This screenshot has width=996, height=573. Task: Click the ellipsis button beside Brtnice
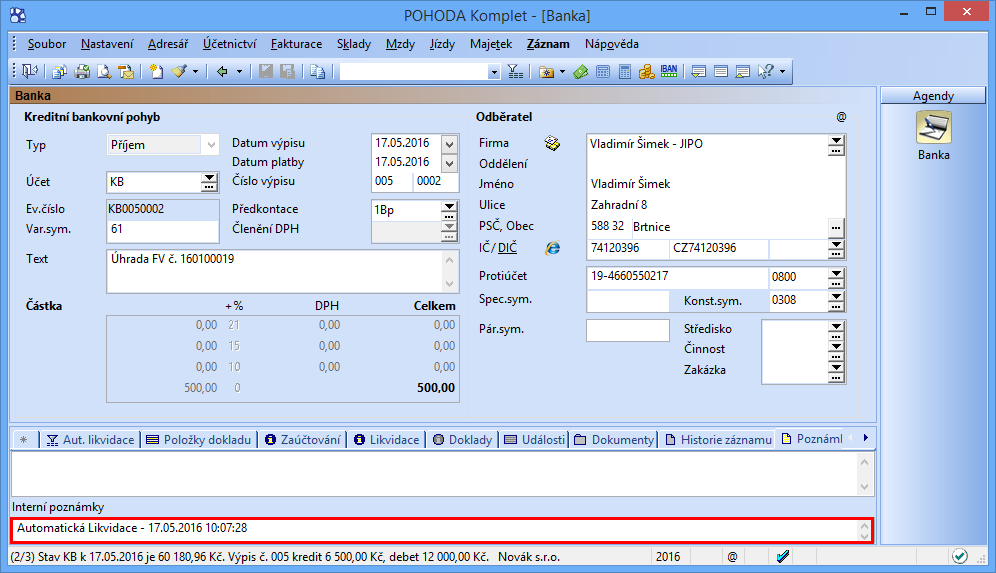click(836, 227)
